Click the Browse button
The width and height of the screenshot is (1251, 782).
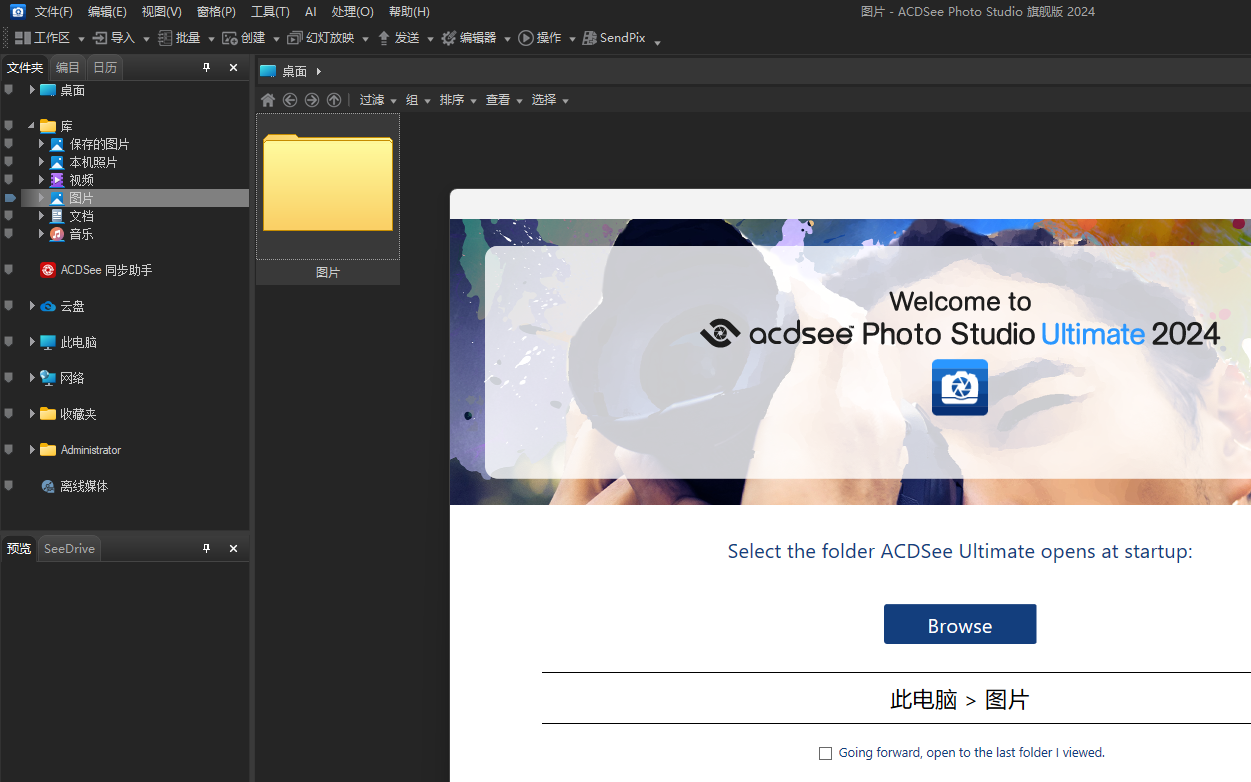(x=960, y=624)
